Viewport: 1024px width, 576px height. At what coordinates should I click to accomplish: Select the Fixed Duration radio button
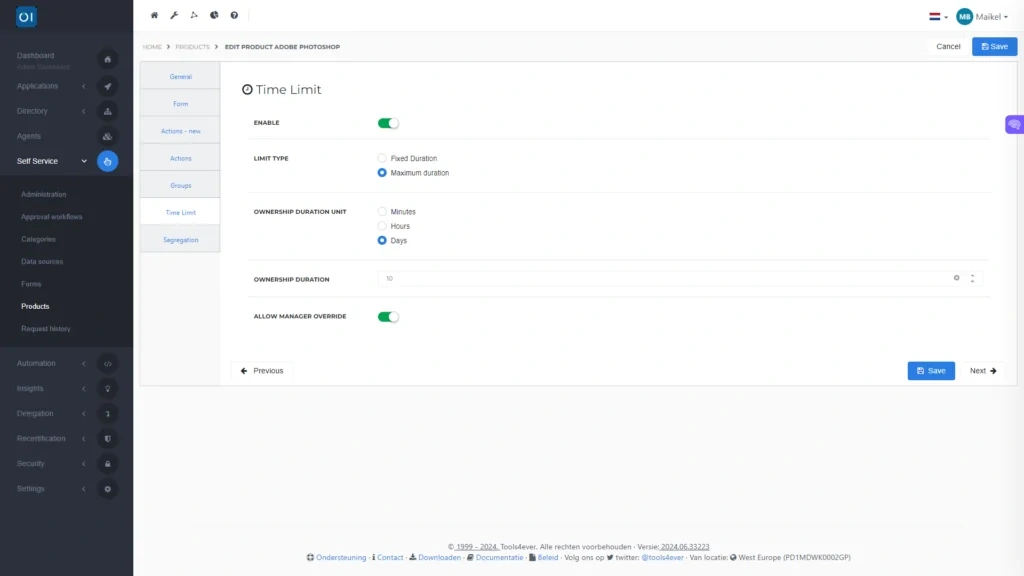coord(381,158)
